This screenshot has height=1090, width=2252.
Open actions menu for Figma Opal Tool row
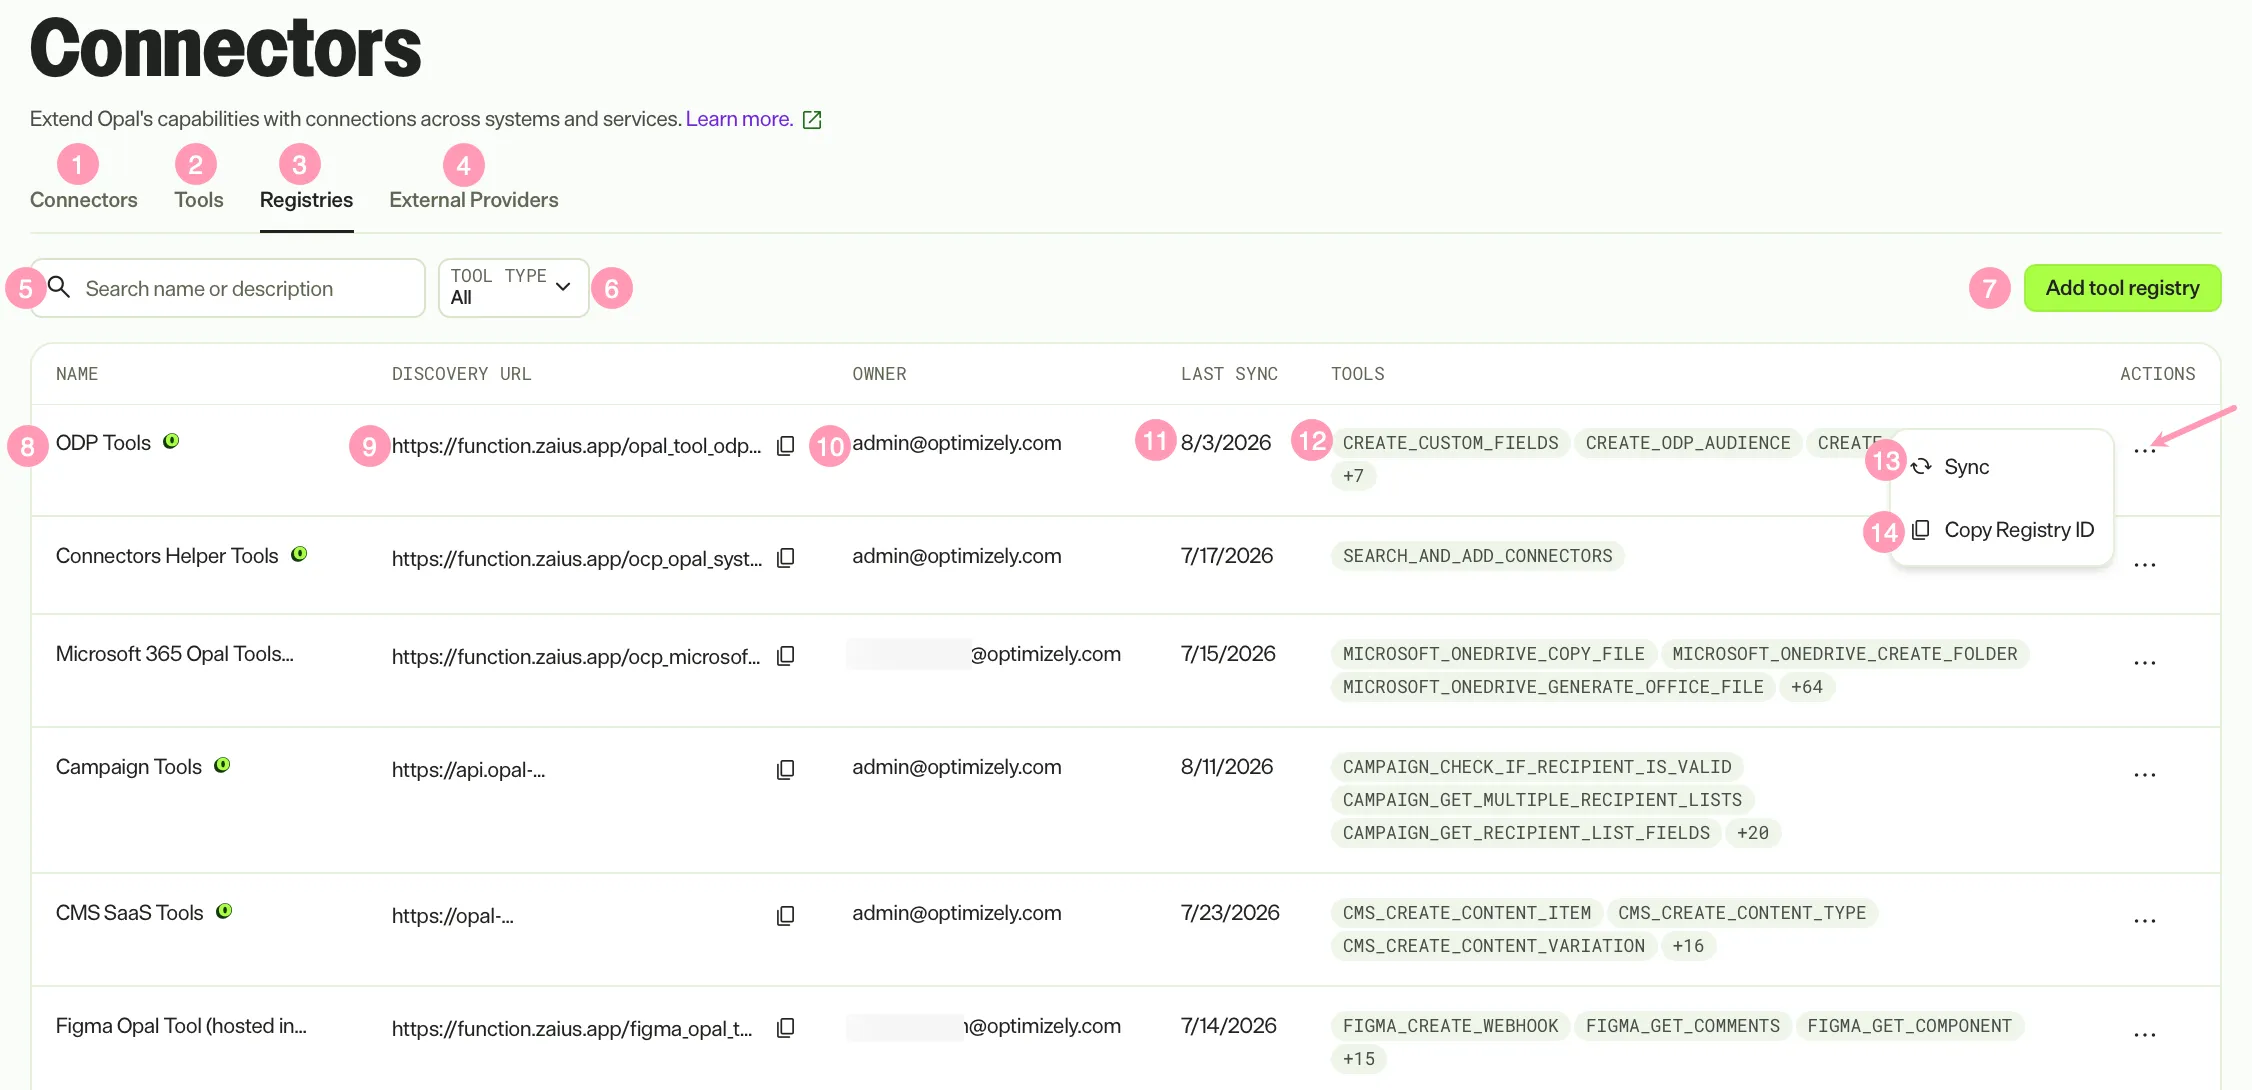[2144, 1035]
